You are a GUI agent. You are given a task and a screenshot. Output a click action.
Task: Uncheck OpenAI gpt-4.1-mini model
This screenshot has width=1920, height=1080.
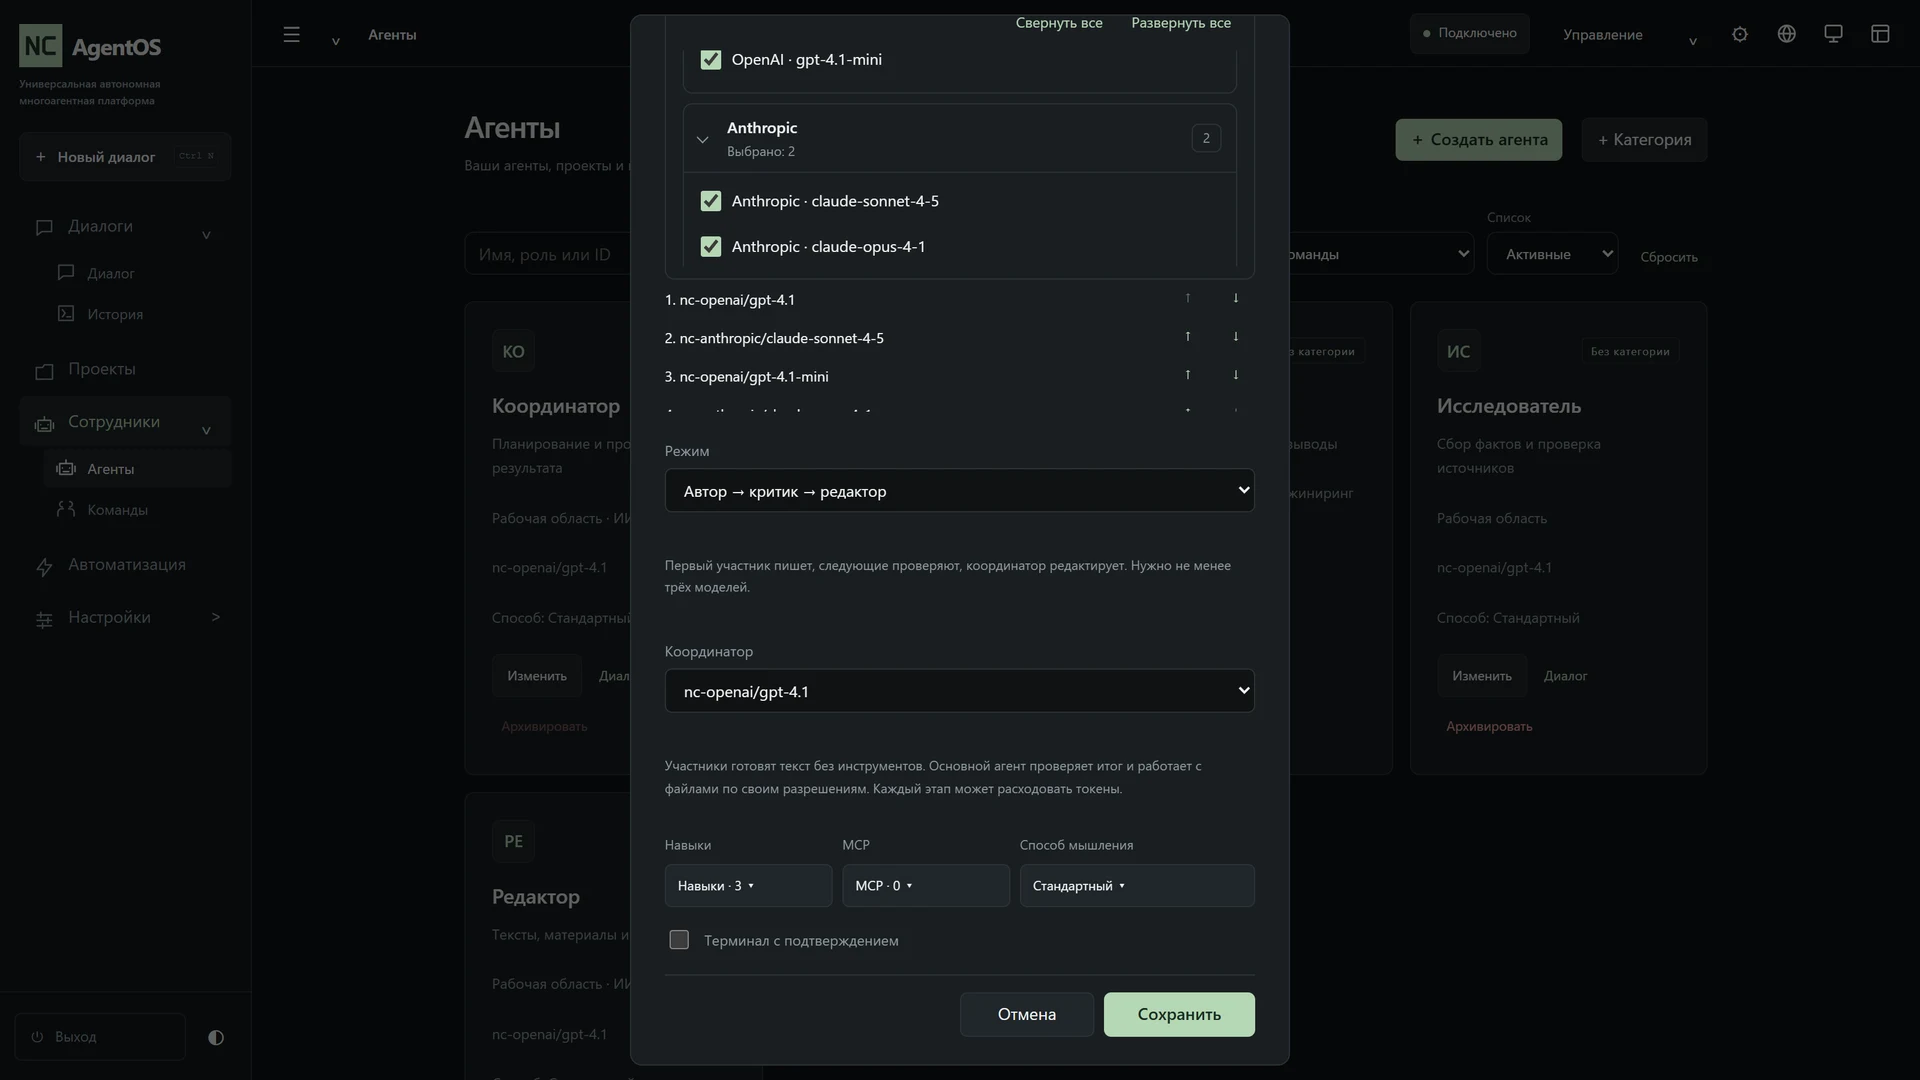point(711,60)
